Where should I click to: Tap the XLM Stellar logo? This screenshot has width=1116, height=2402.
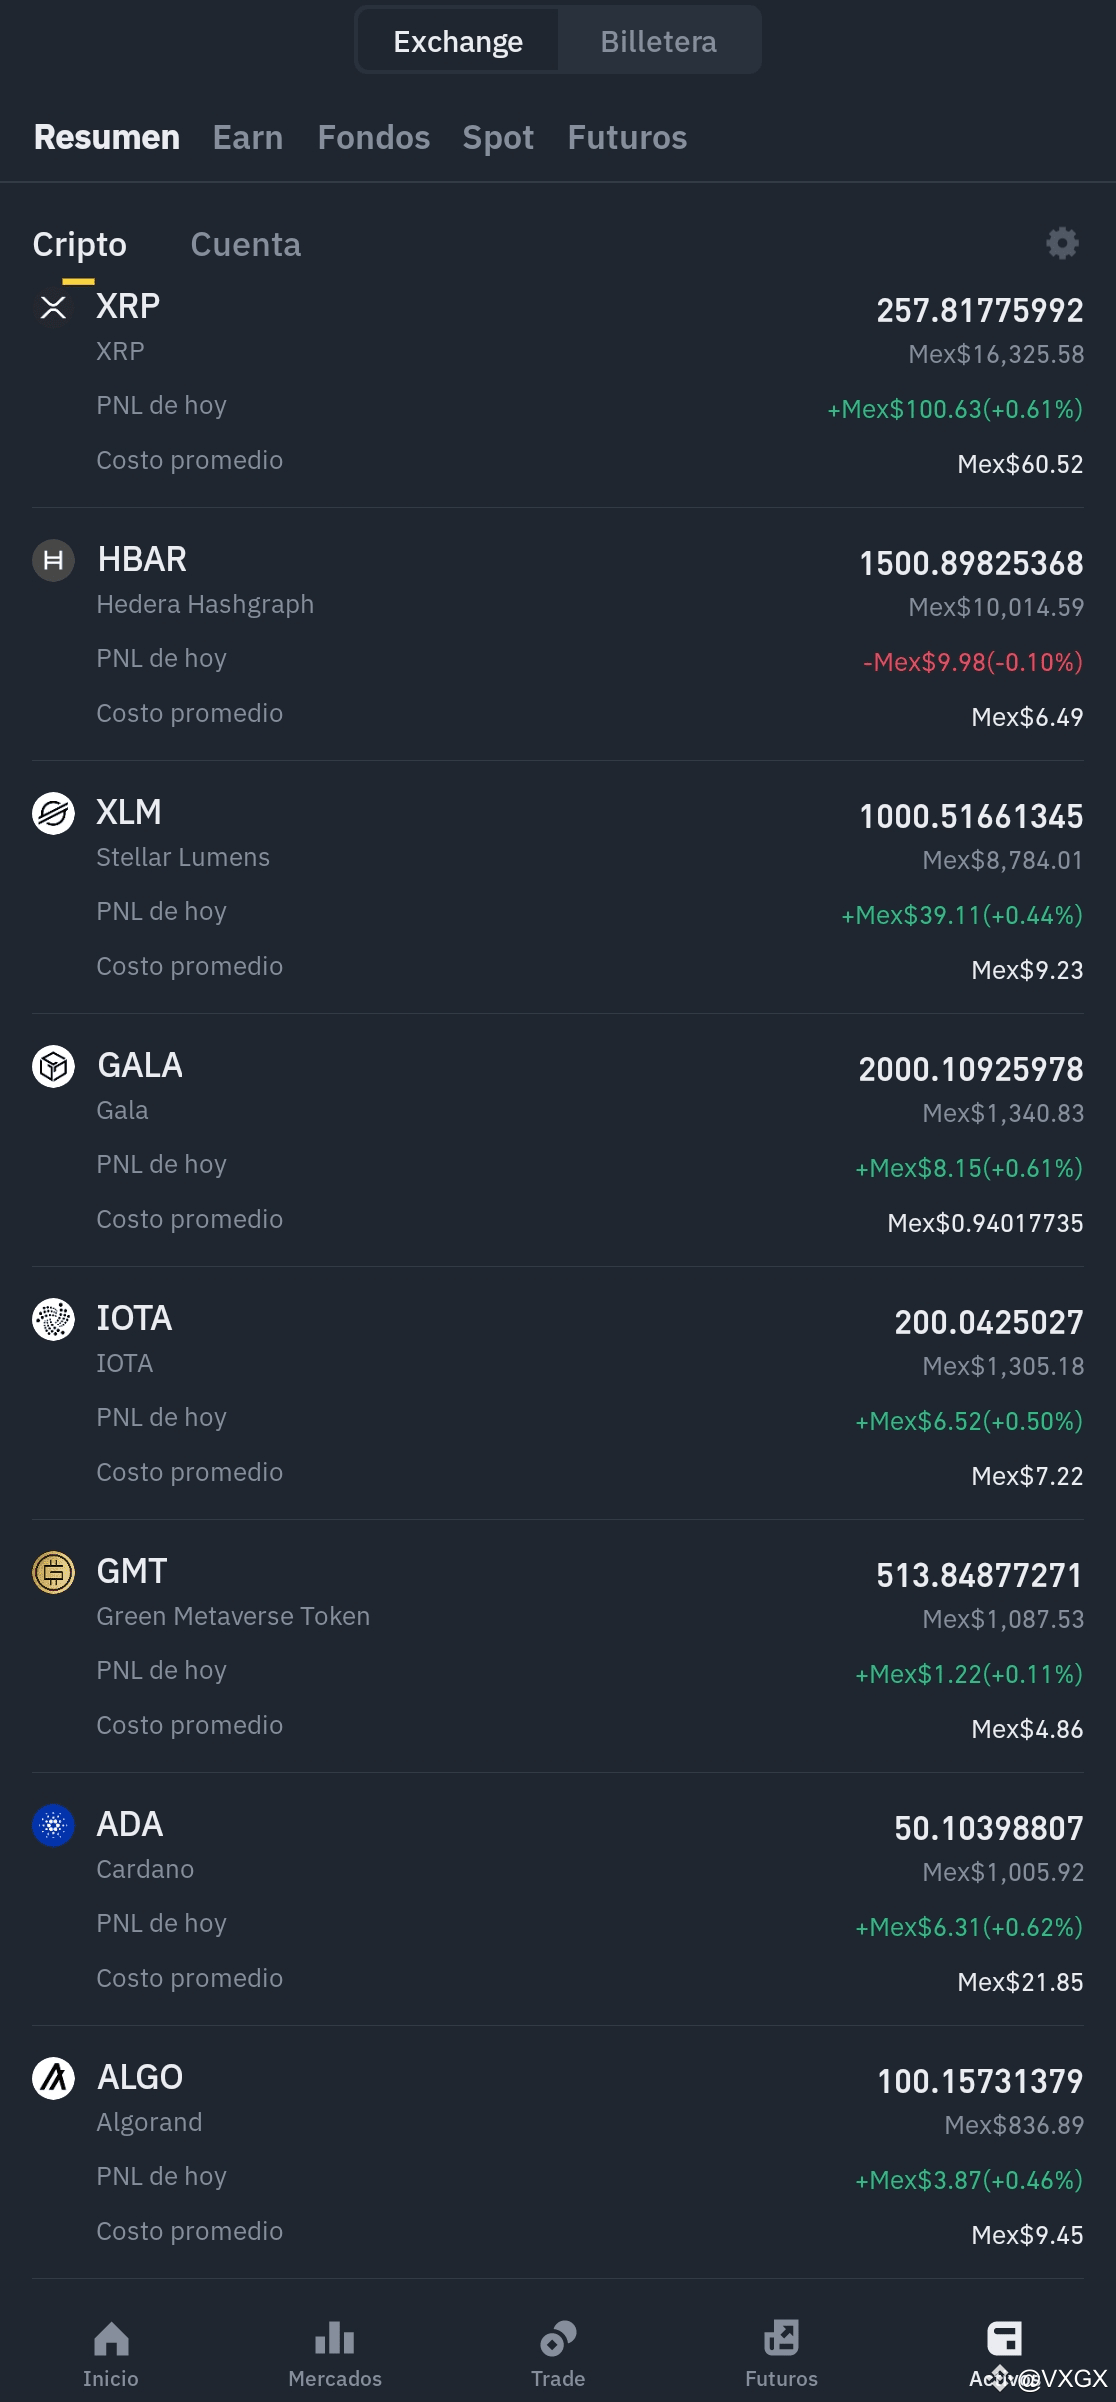[x=53, y=813]
